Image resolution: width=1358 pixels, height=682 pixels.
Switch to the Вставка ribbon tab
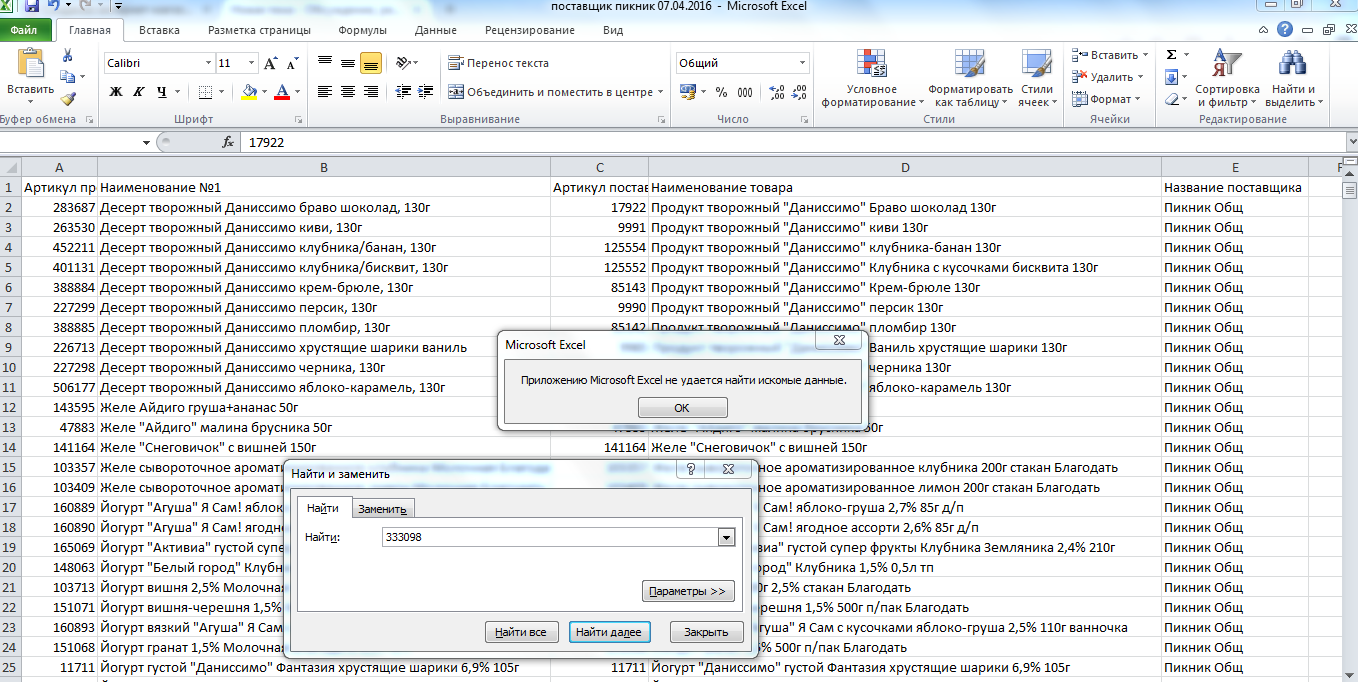click(x=160, y=30)
